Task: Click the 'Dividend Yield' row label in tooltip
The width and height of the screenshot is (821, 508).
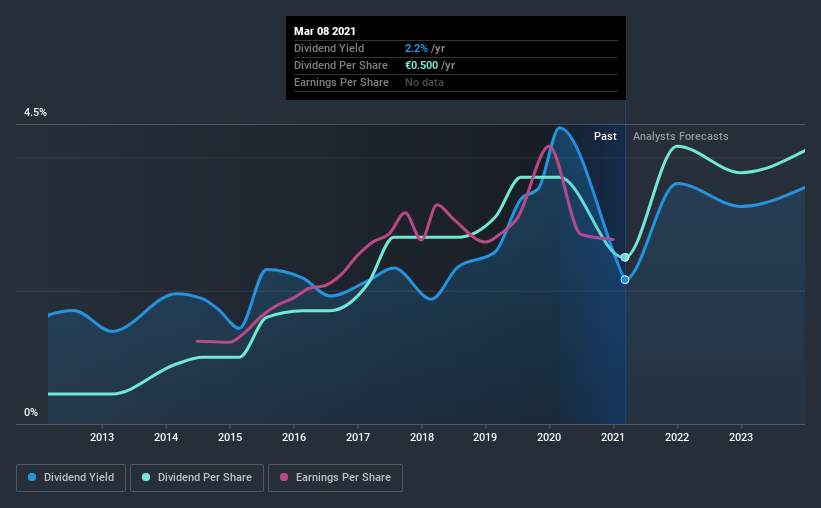Action: pyautogui.click(x=329, y=48)
